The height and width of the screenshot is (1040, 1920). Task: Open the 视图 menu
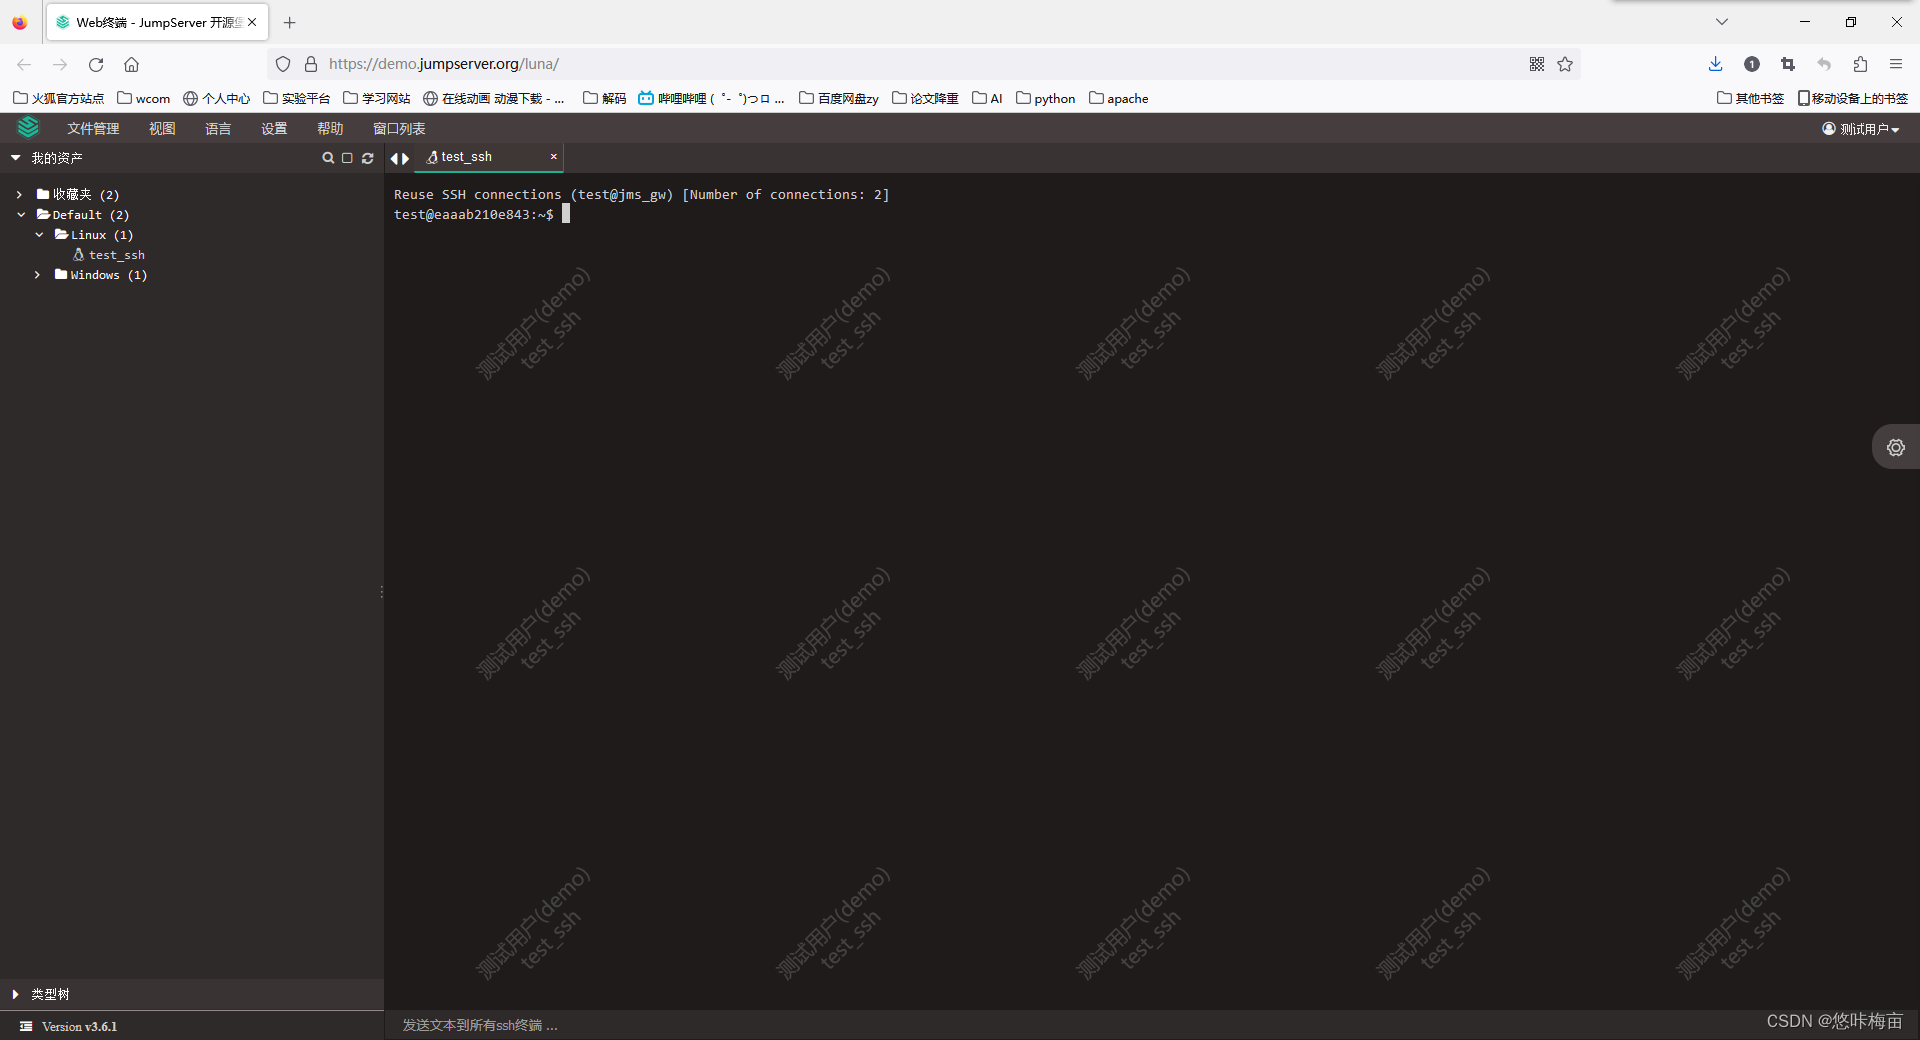tap(162, 129)
